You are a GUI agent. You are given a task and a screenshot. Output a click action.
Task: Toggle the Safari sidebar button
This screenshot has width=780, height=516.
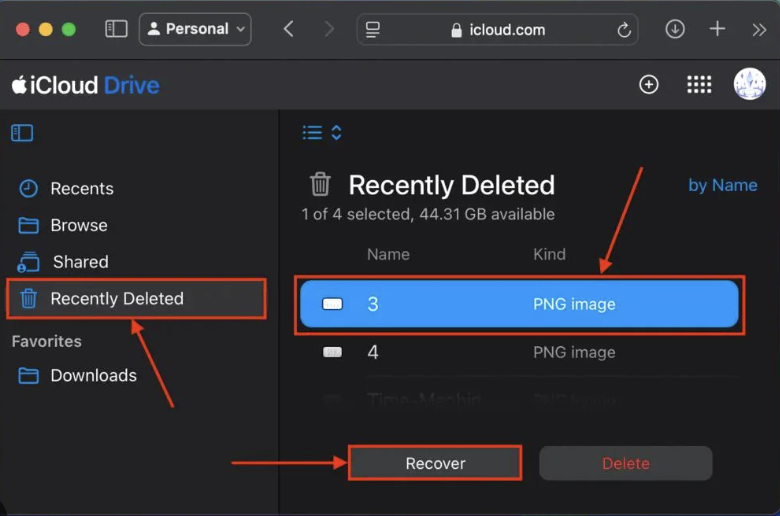coord(116,29)
